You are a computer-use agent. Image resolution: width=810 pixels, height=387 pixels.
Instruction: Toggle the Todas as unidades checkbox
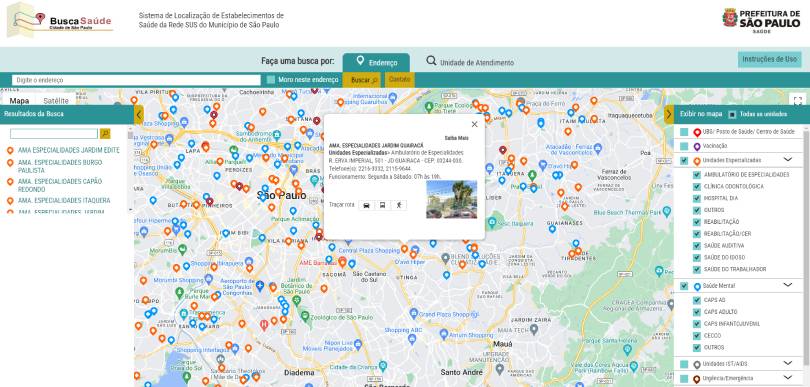732,114
